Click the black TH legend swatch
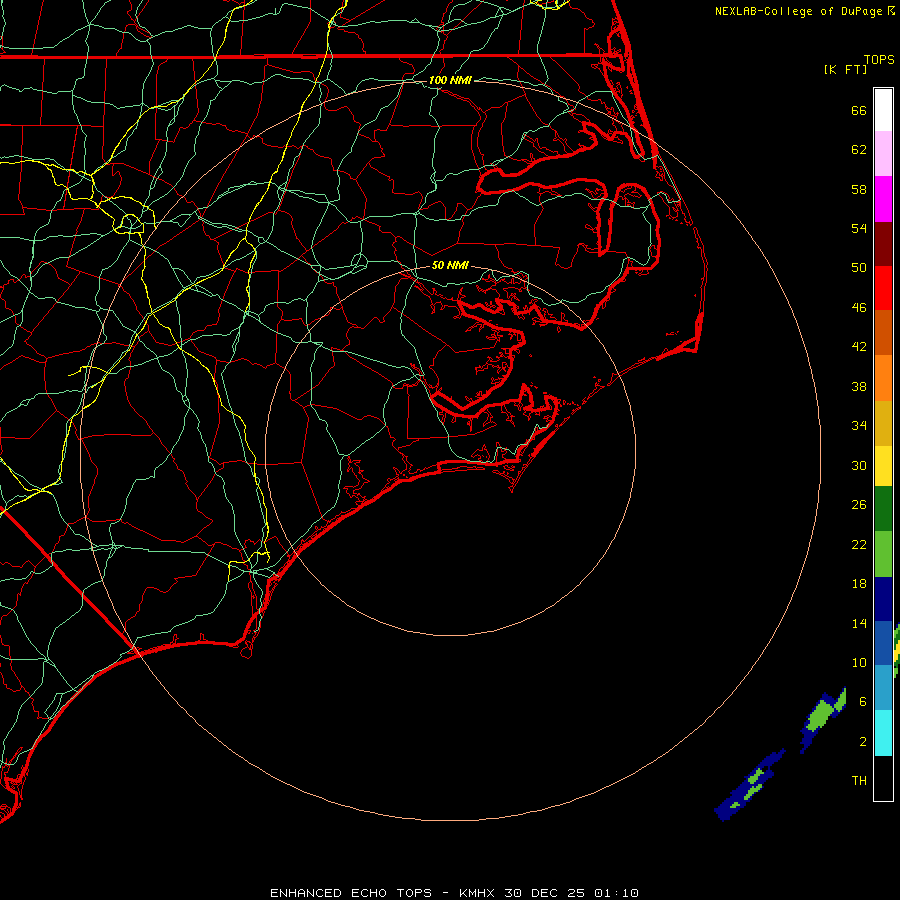The height and width of the screenshot is (900, 900). tap(883, 778)
